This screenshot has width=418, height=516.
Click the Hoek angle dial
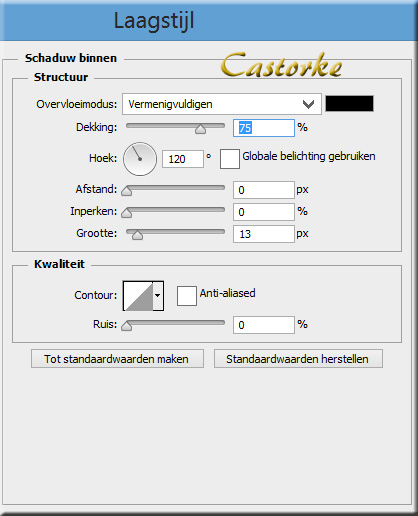point(140,159)
